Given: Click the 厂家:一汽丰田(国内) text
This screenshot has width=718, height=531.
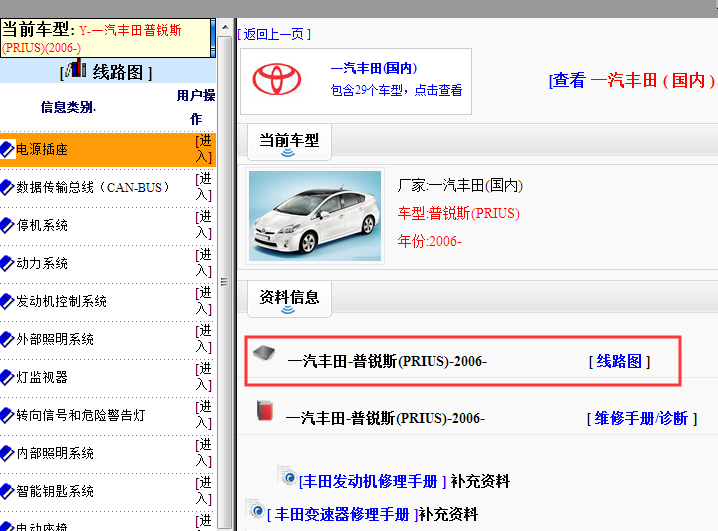Looking at the screenshot, I should point(460,185).
